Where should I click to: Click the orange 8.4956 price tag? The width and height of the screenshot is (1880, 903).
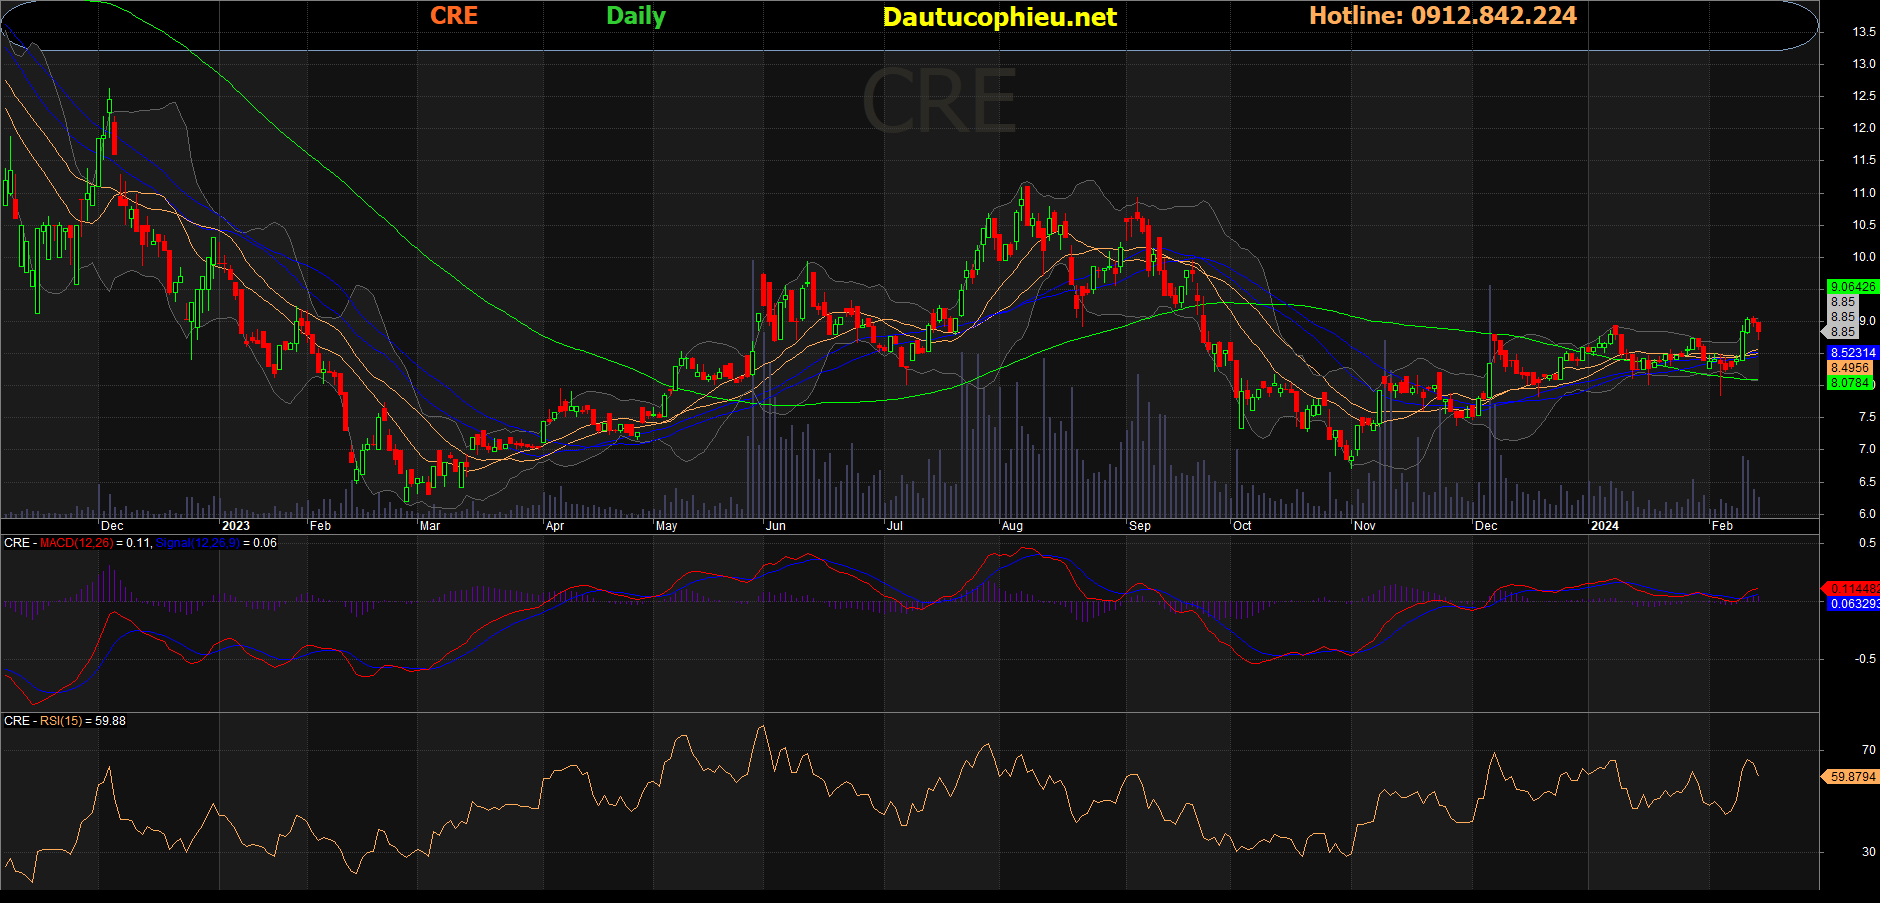pos(1849,368)
